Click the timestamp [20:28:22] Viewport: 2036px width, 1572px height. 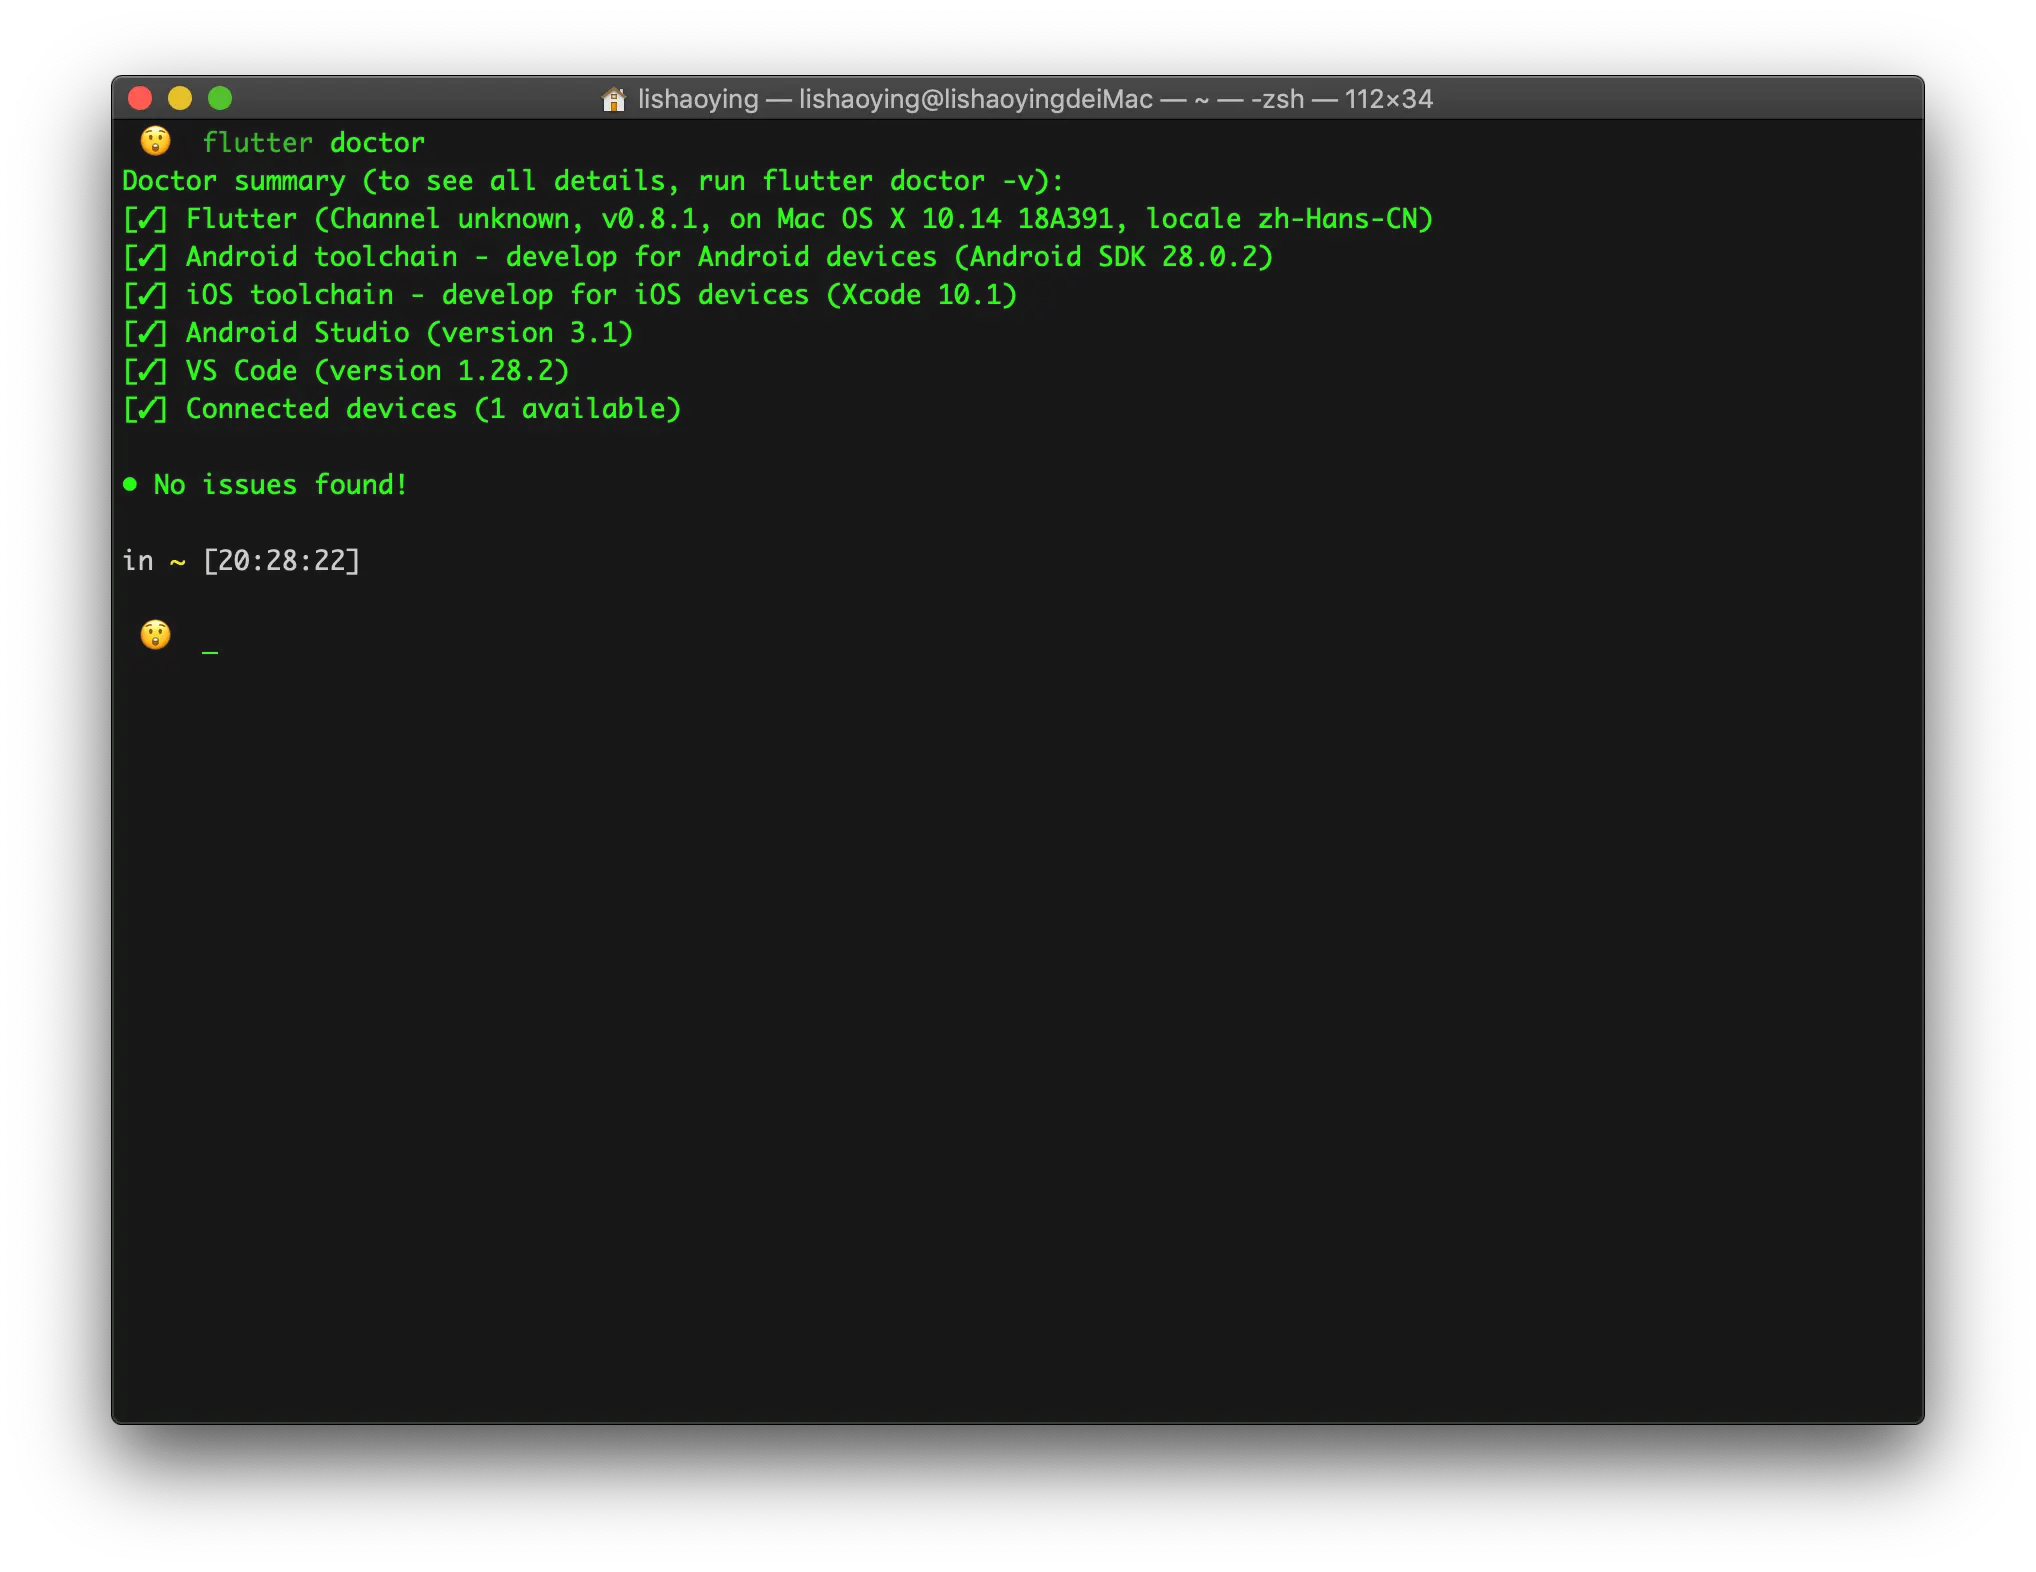[281, 561]
